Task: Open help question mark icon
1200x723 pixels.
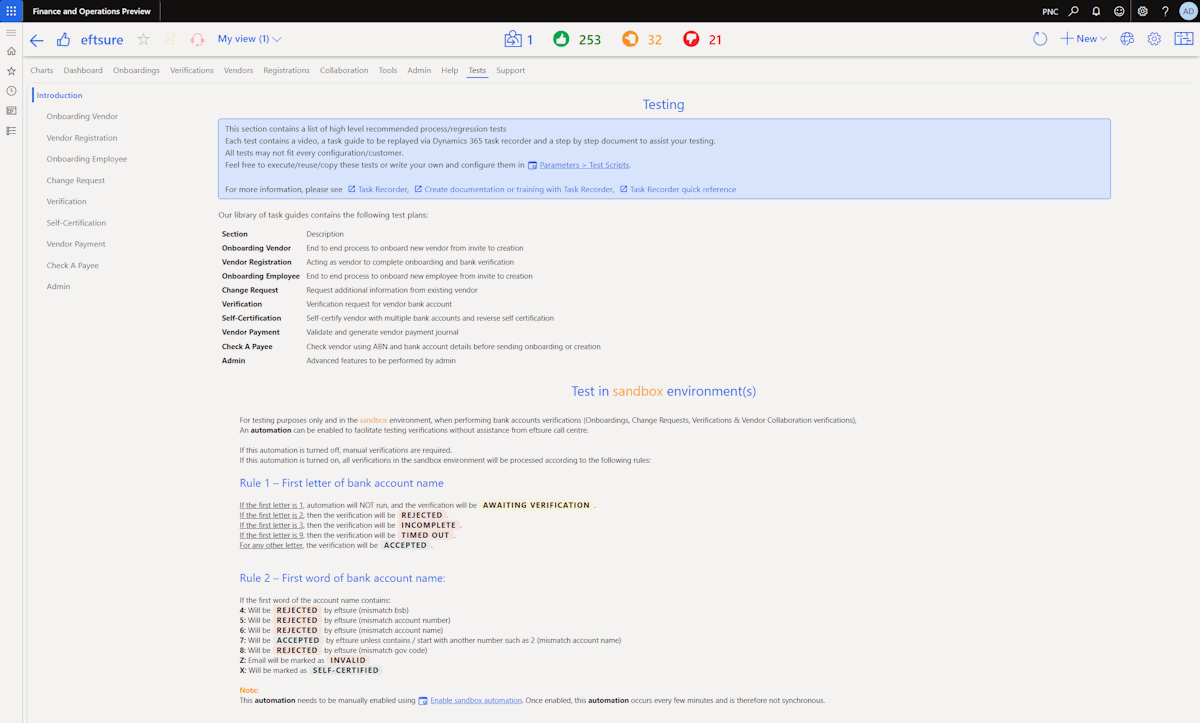Action: point(1165,11)
